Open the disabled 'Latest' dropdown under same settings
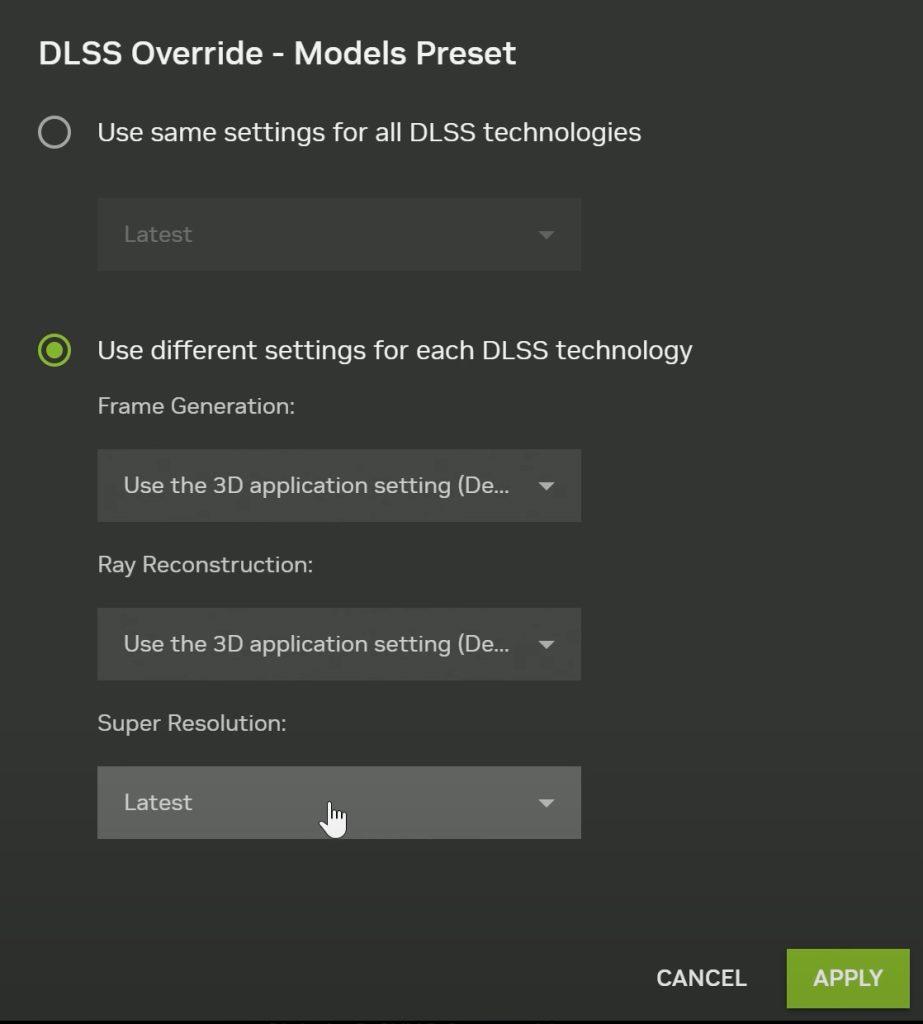 coord(339,234)
